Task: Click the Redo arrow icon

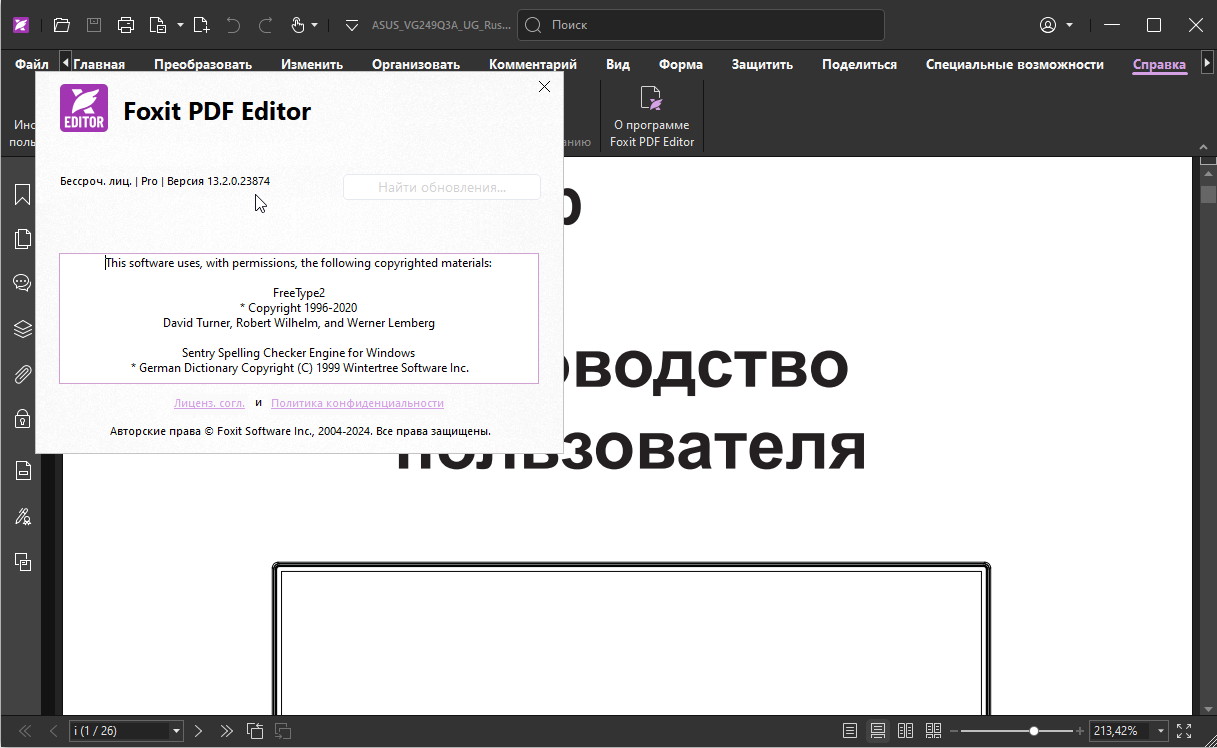Action: 265,25
